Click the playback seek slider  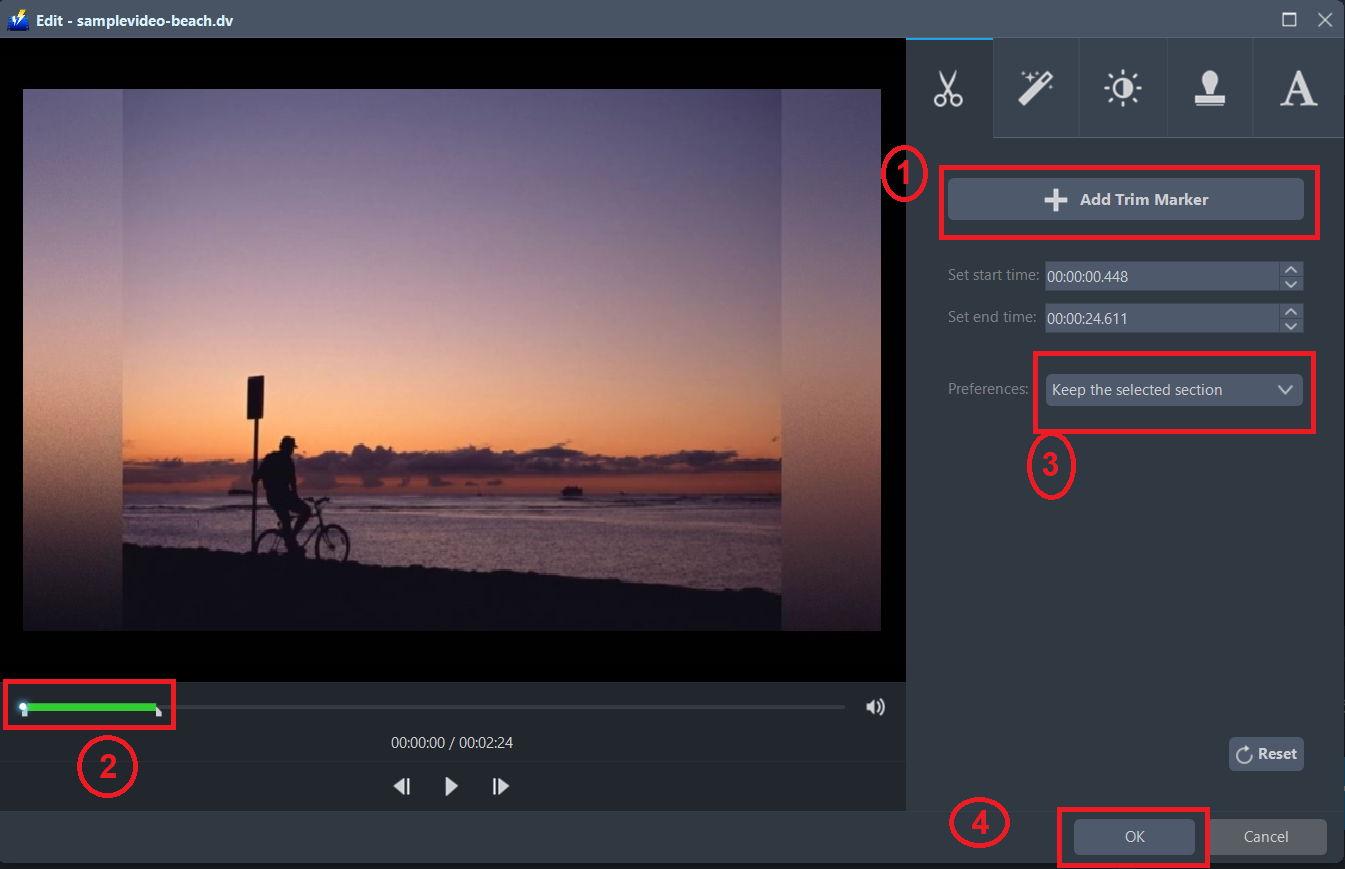click(500, 706)
